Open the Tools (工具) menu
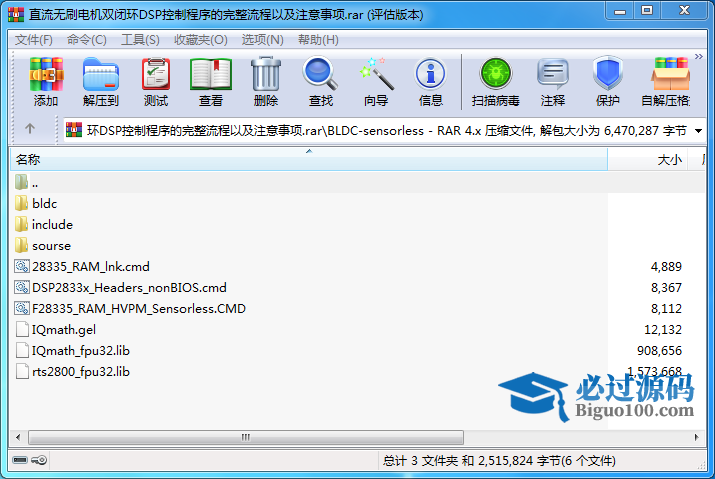The width and height of the screenshot is (715, 479). (x=140, y=40)
